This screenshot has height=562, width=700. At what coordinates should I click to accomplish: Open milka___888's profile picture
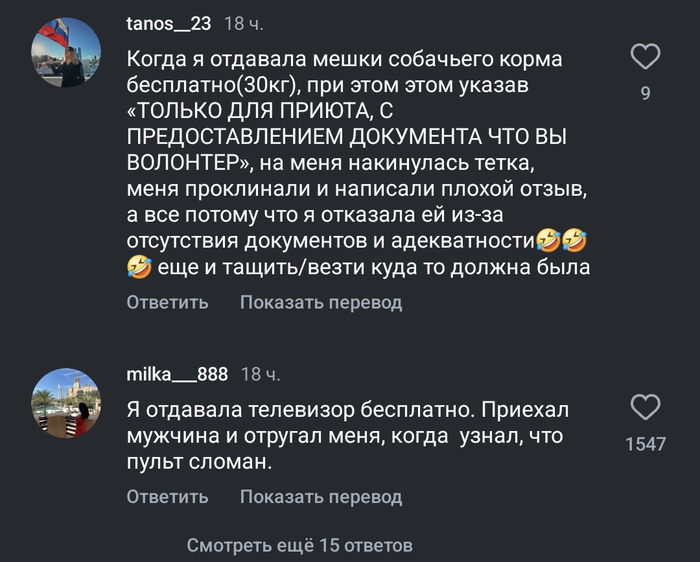(68, 402)
